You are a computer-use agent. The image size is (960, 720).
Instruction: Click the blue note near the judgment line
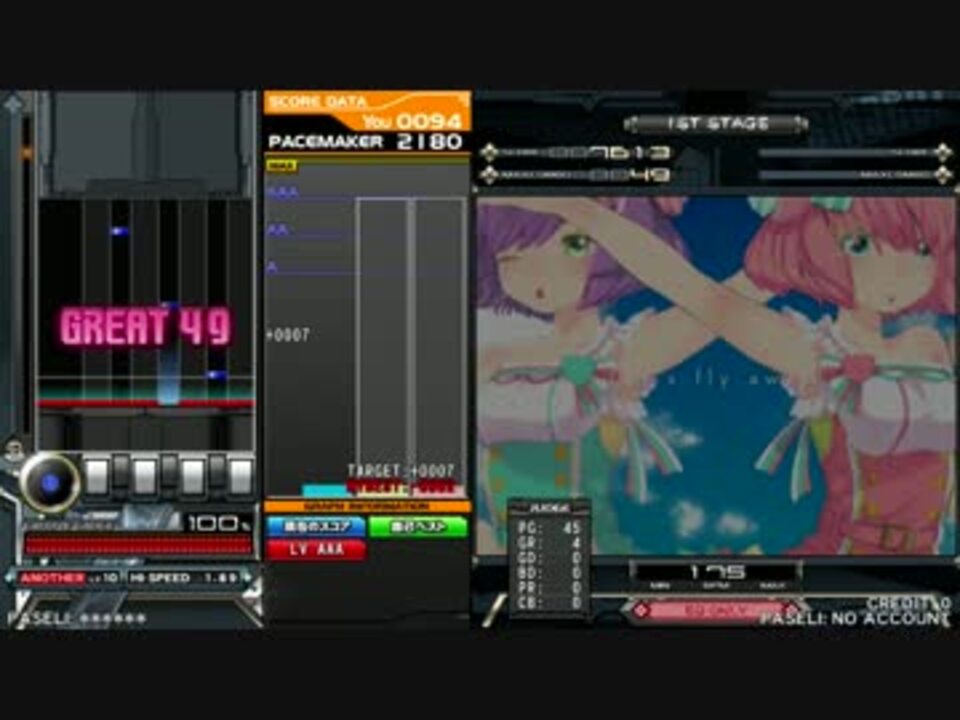point(216,375)
